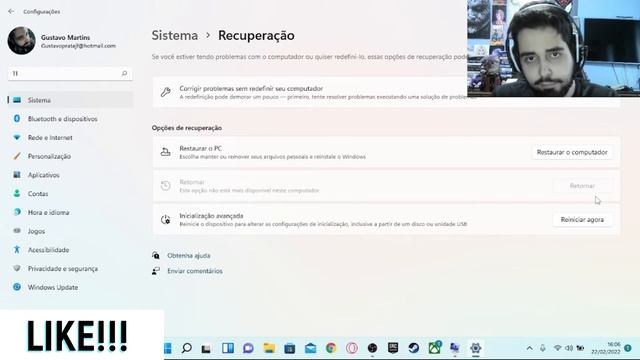Click the Inicialização avançada icon
This screenshot has width=640, height=360.
click(x=165, y=220)
